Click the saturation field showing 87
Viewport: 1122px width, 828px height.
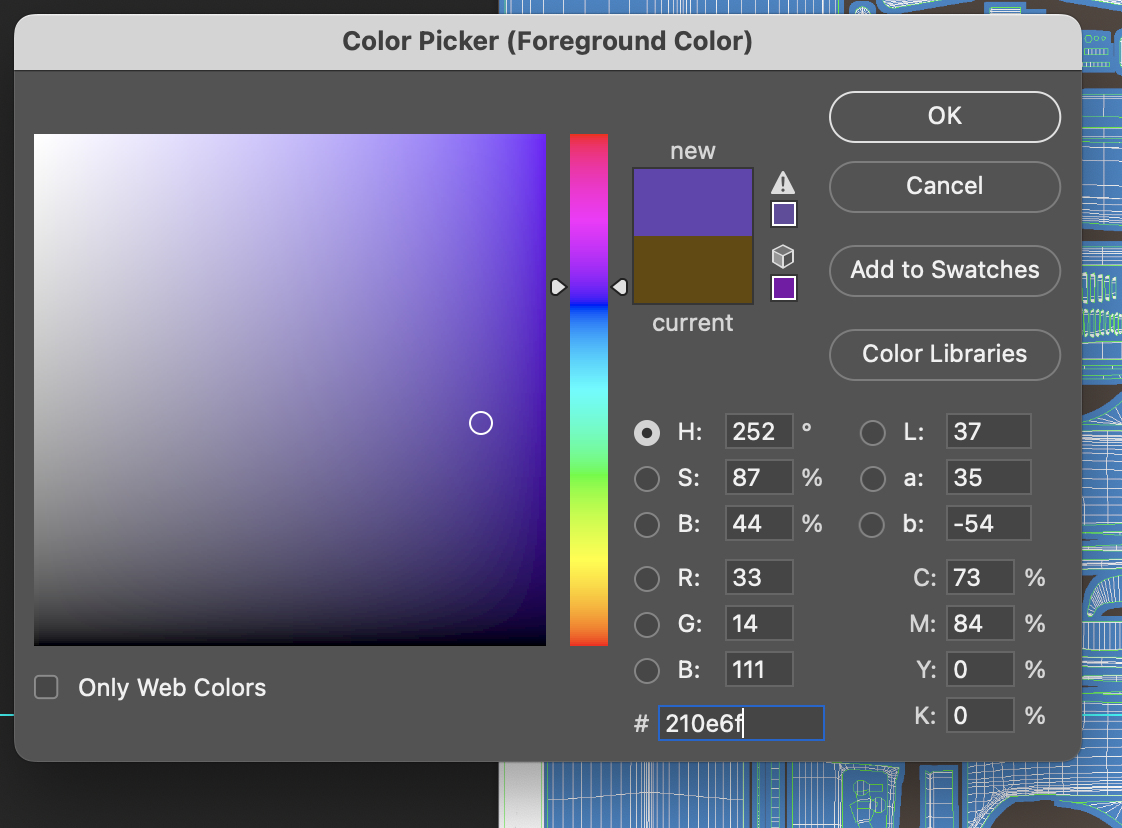tap(758, 477)
